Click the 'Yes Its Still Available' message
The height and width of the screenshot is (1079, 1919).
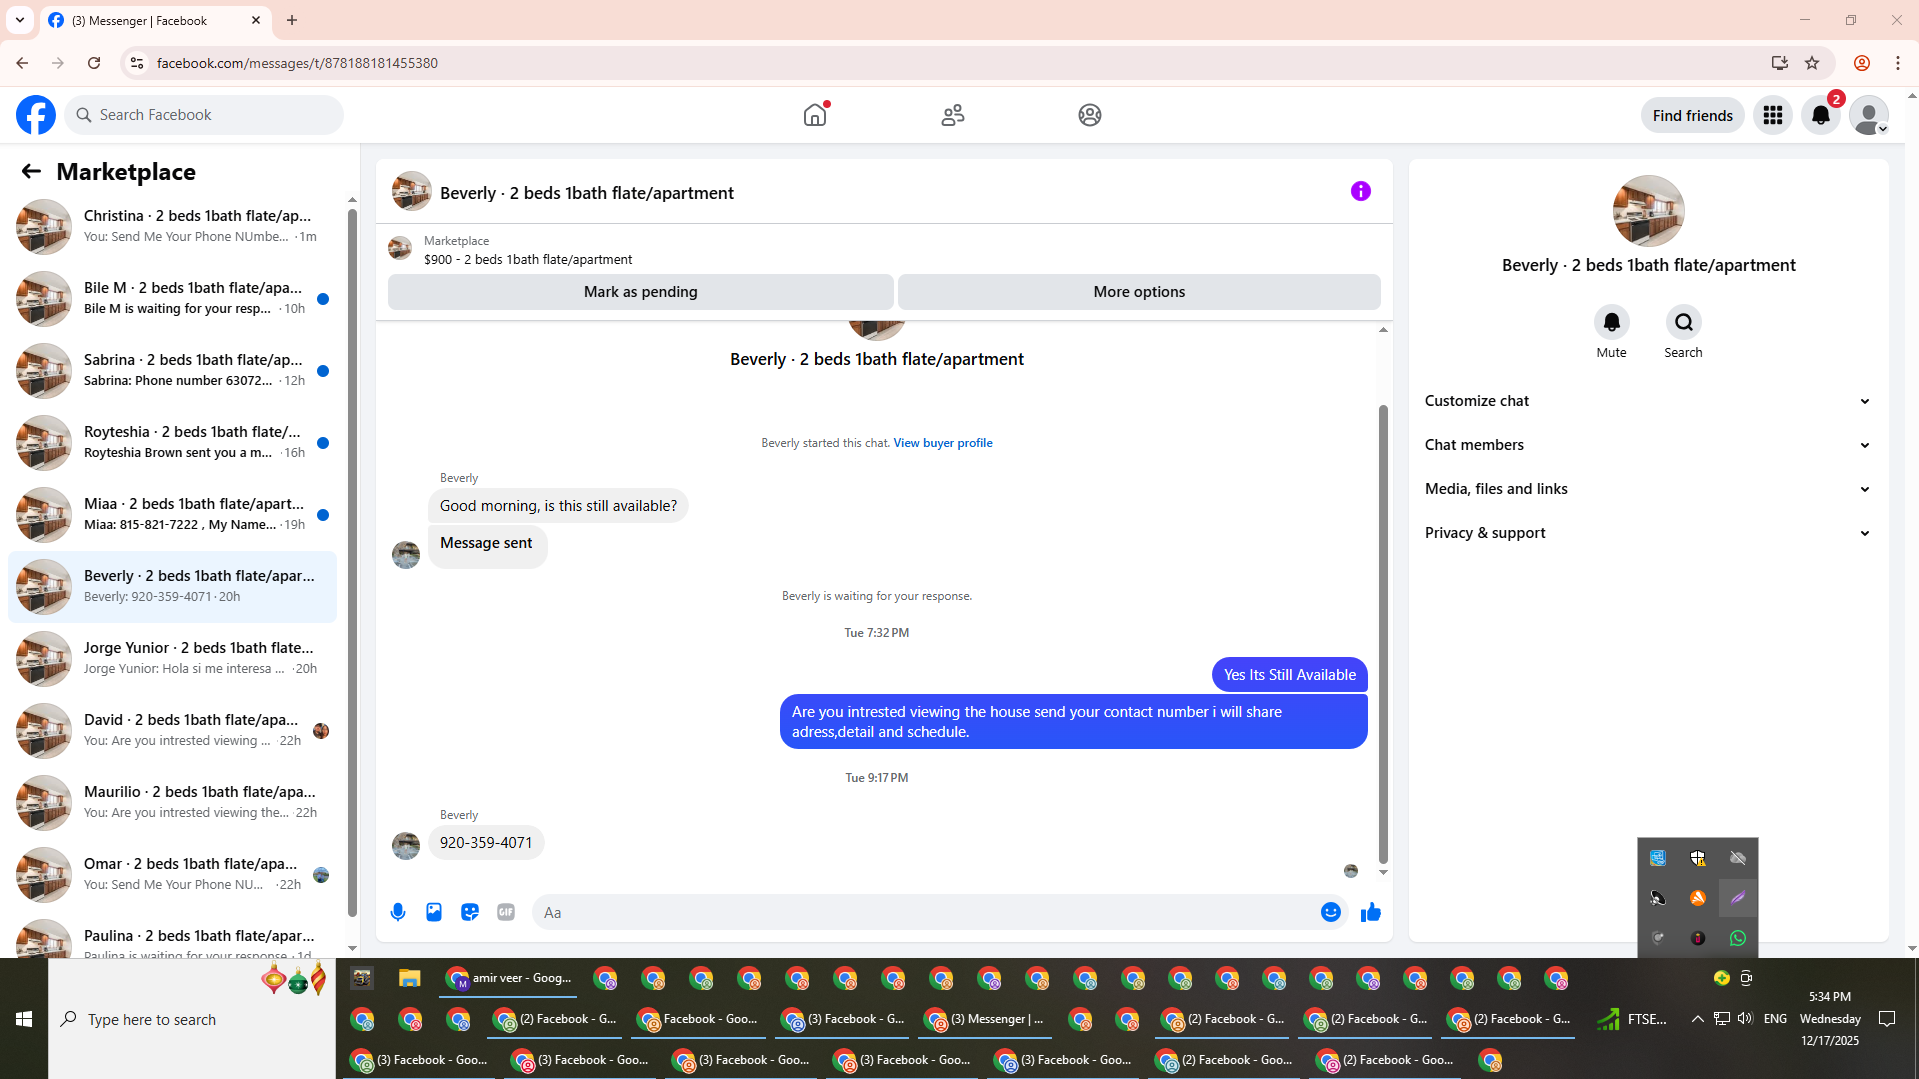click(x=1290, y=675)
